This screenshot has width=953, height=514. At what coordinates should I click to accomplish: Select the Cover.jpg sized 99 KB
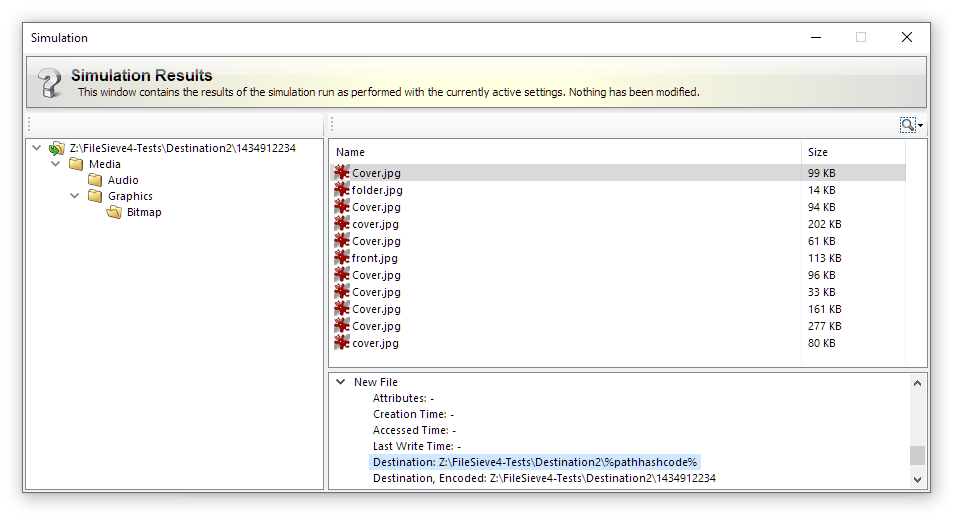pyautogui.click(x=376, y=173)
